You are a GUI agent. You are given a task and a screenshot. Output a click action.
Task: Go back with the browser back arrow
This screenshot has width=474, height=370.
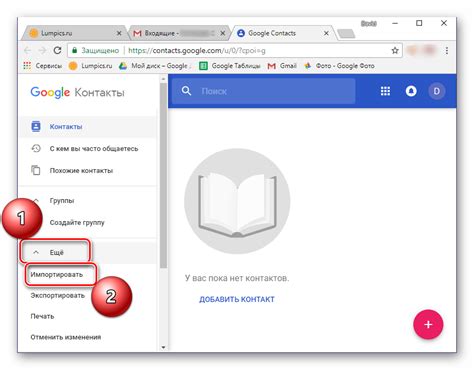[x=27, y=50]
